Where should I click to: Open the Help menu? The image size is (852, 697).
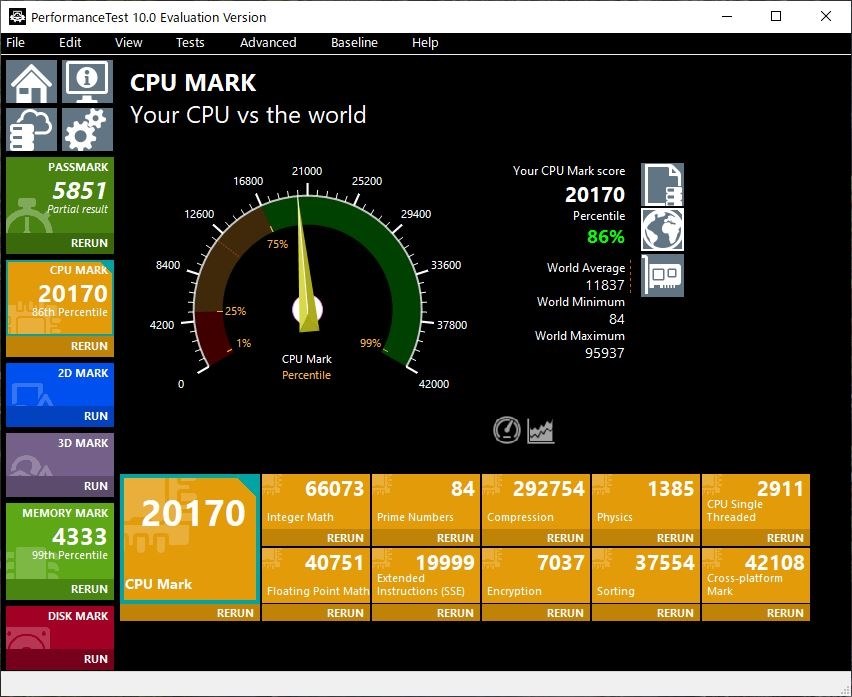pyautogui.click(x=425, y=42)
